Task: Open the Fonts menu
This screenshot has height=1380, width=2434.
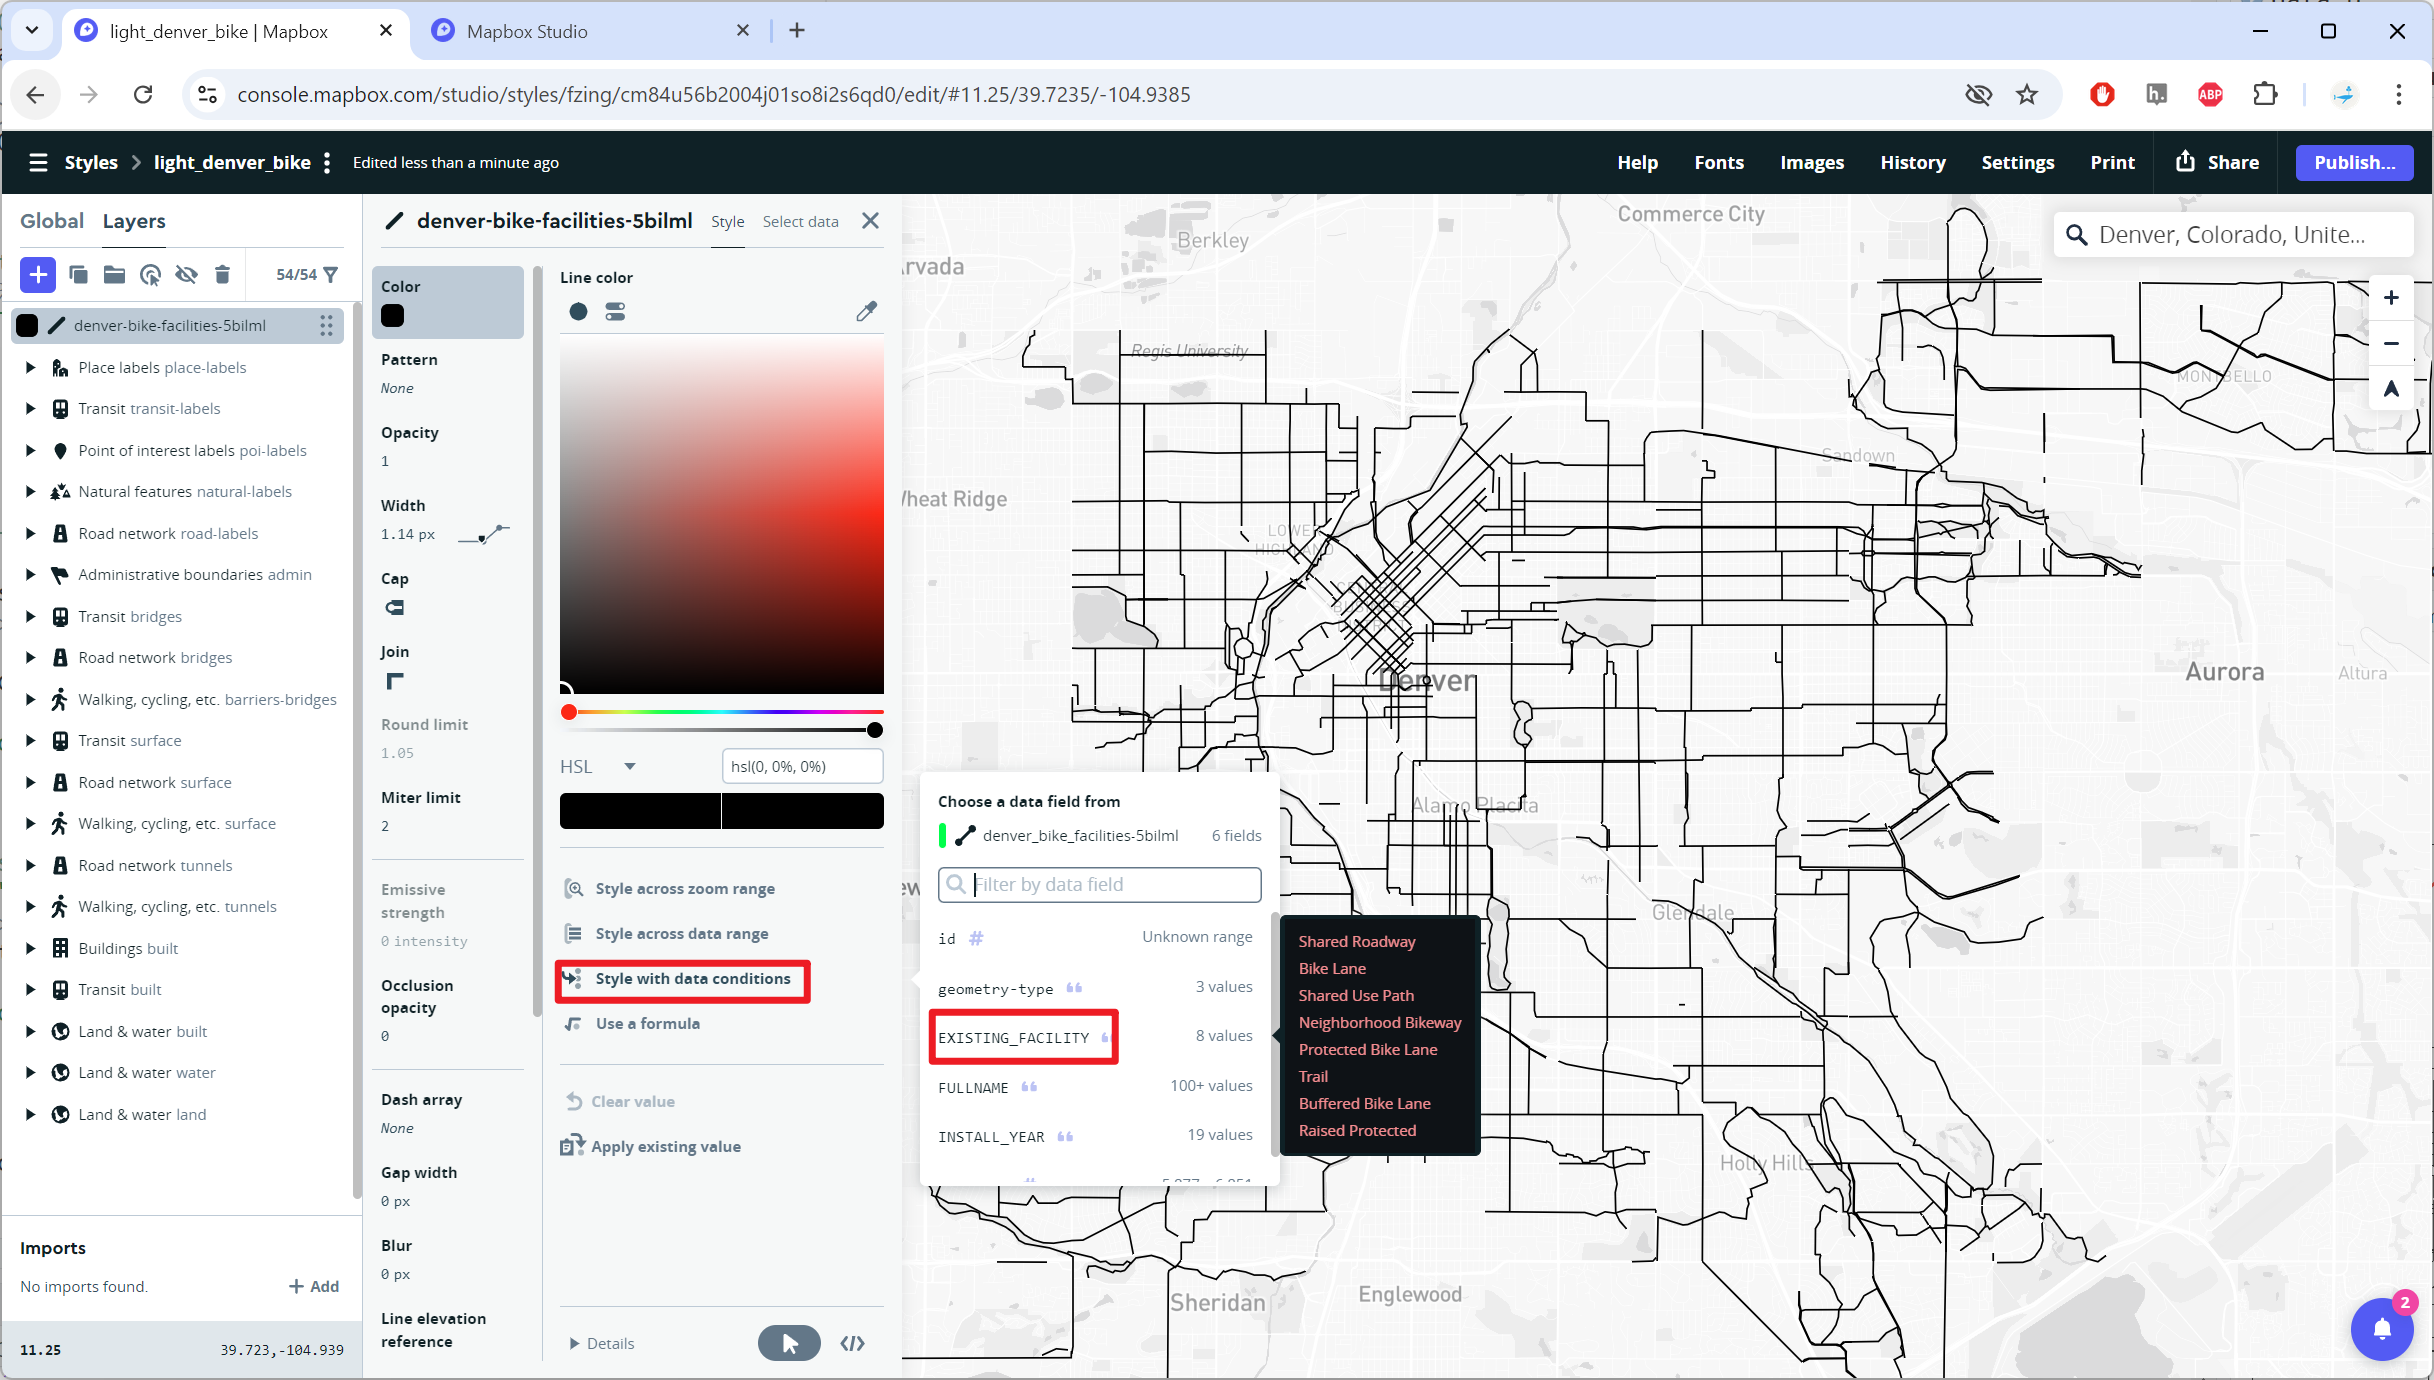Action: tap(1719, 162)
